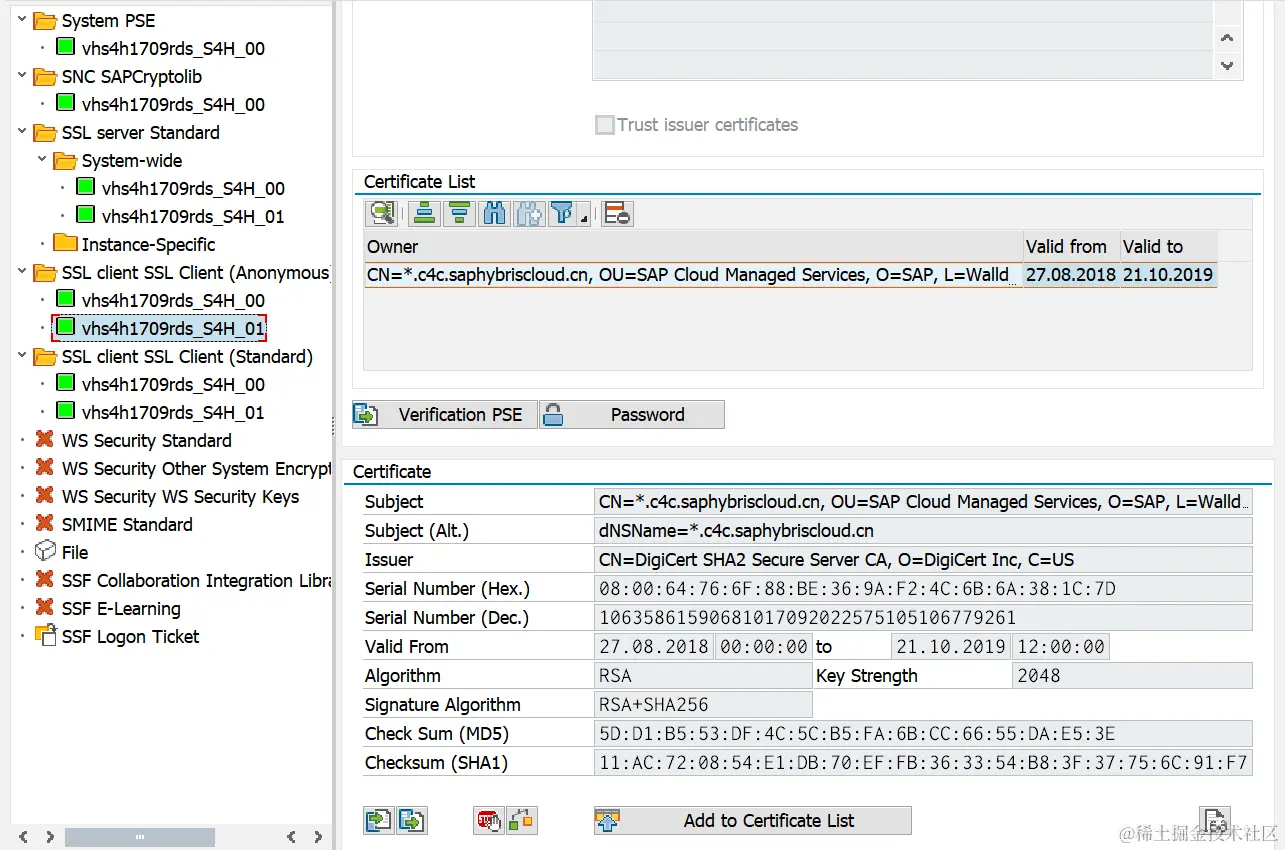Screen dimensions: 1285x850
Task: Apply a filter to the Certificate List
Action: pos(560,213)
